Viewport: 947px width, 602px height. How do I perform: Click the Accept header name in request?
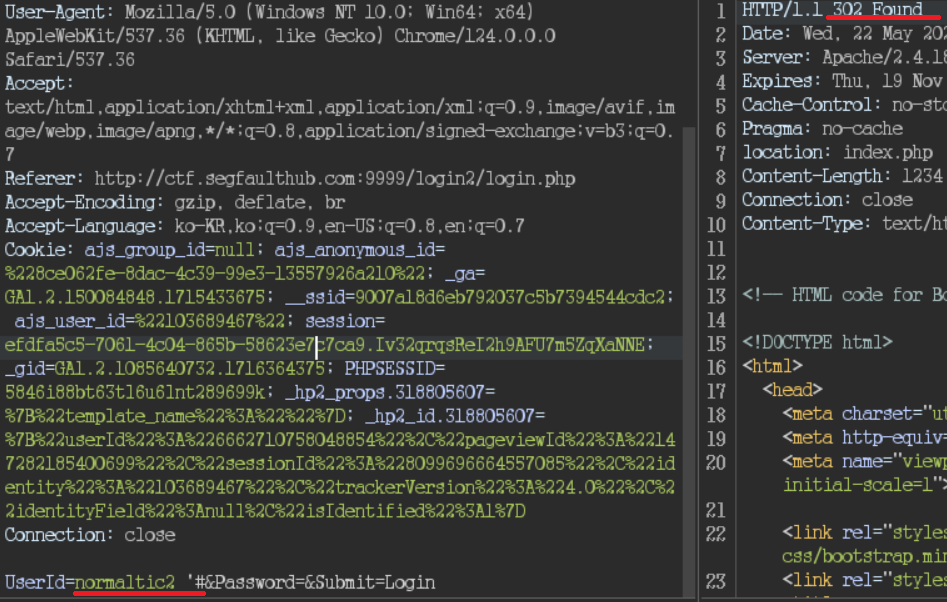[39, 83]
